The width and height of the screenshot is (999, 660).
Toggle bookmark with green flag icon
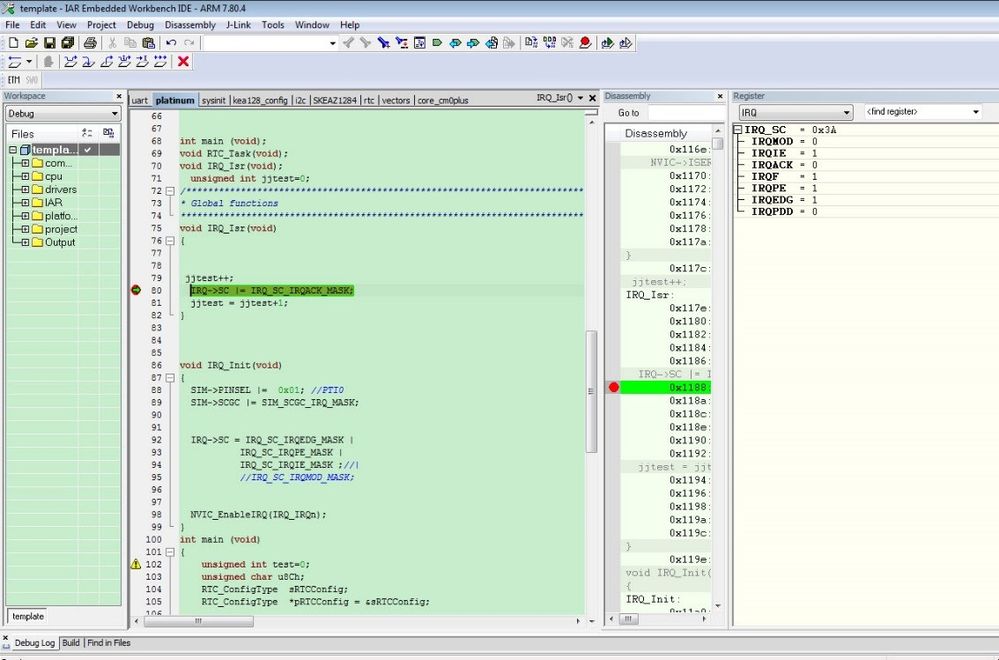(437, 43)
